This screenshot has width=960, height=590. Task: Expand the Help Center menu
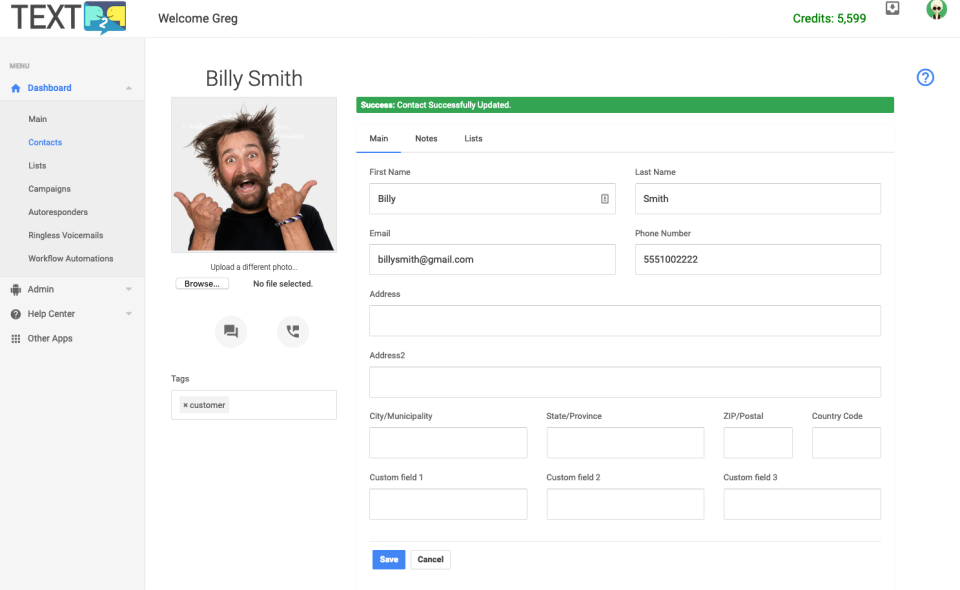(129, 313)
